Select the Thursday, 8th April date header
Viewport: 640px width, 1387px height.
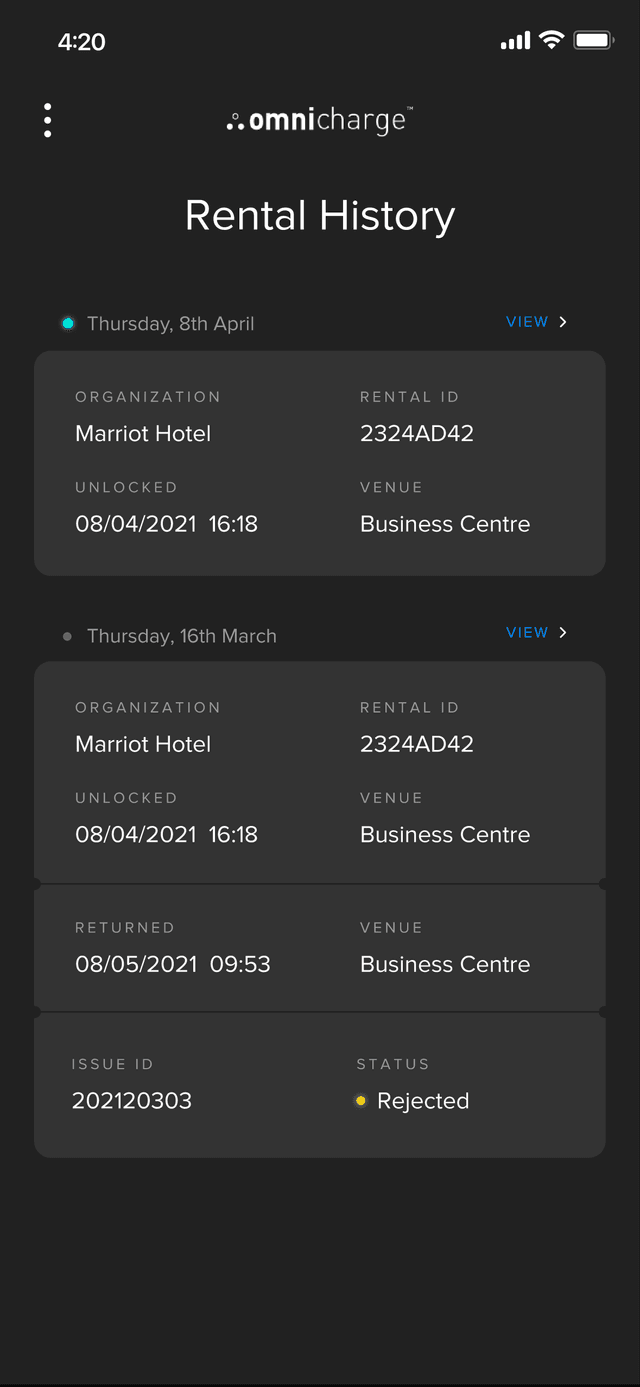tap(170, 324)
